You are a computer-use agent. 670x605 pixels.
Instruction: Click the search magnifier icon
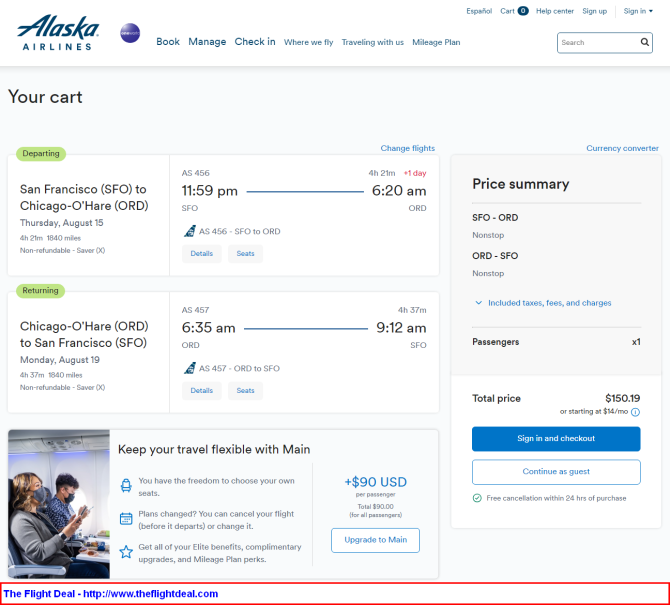tap(644, 42)
